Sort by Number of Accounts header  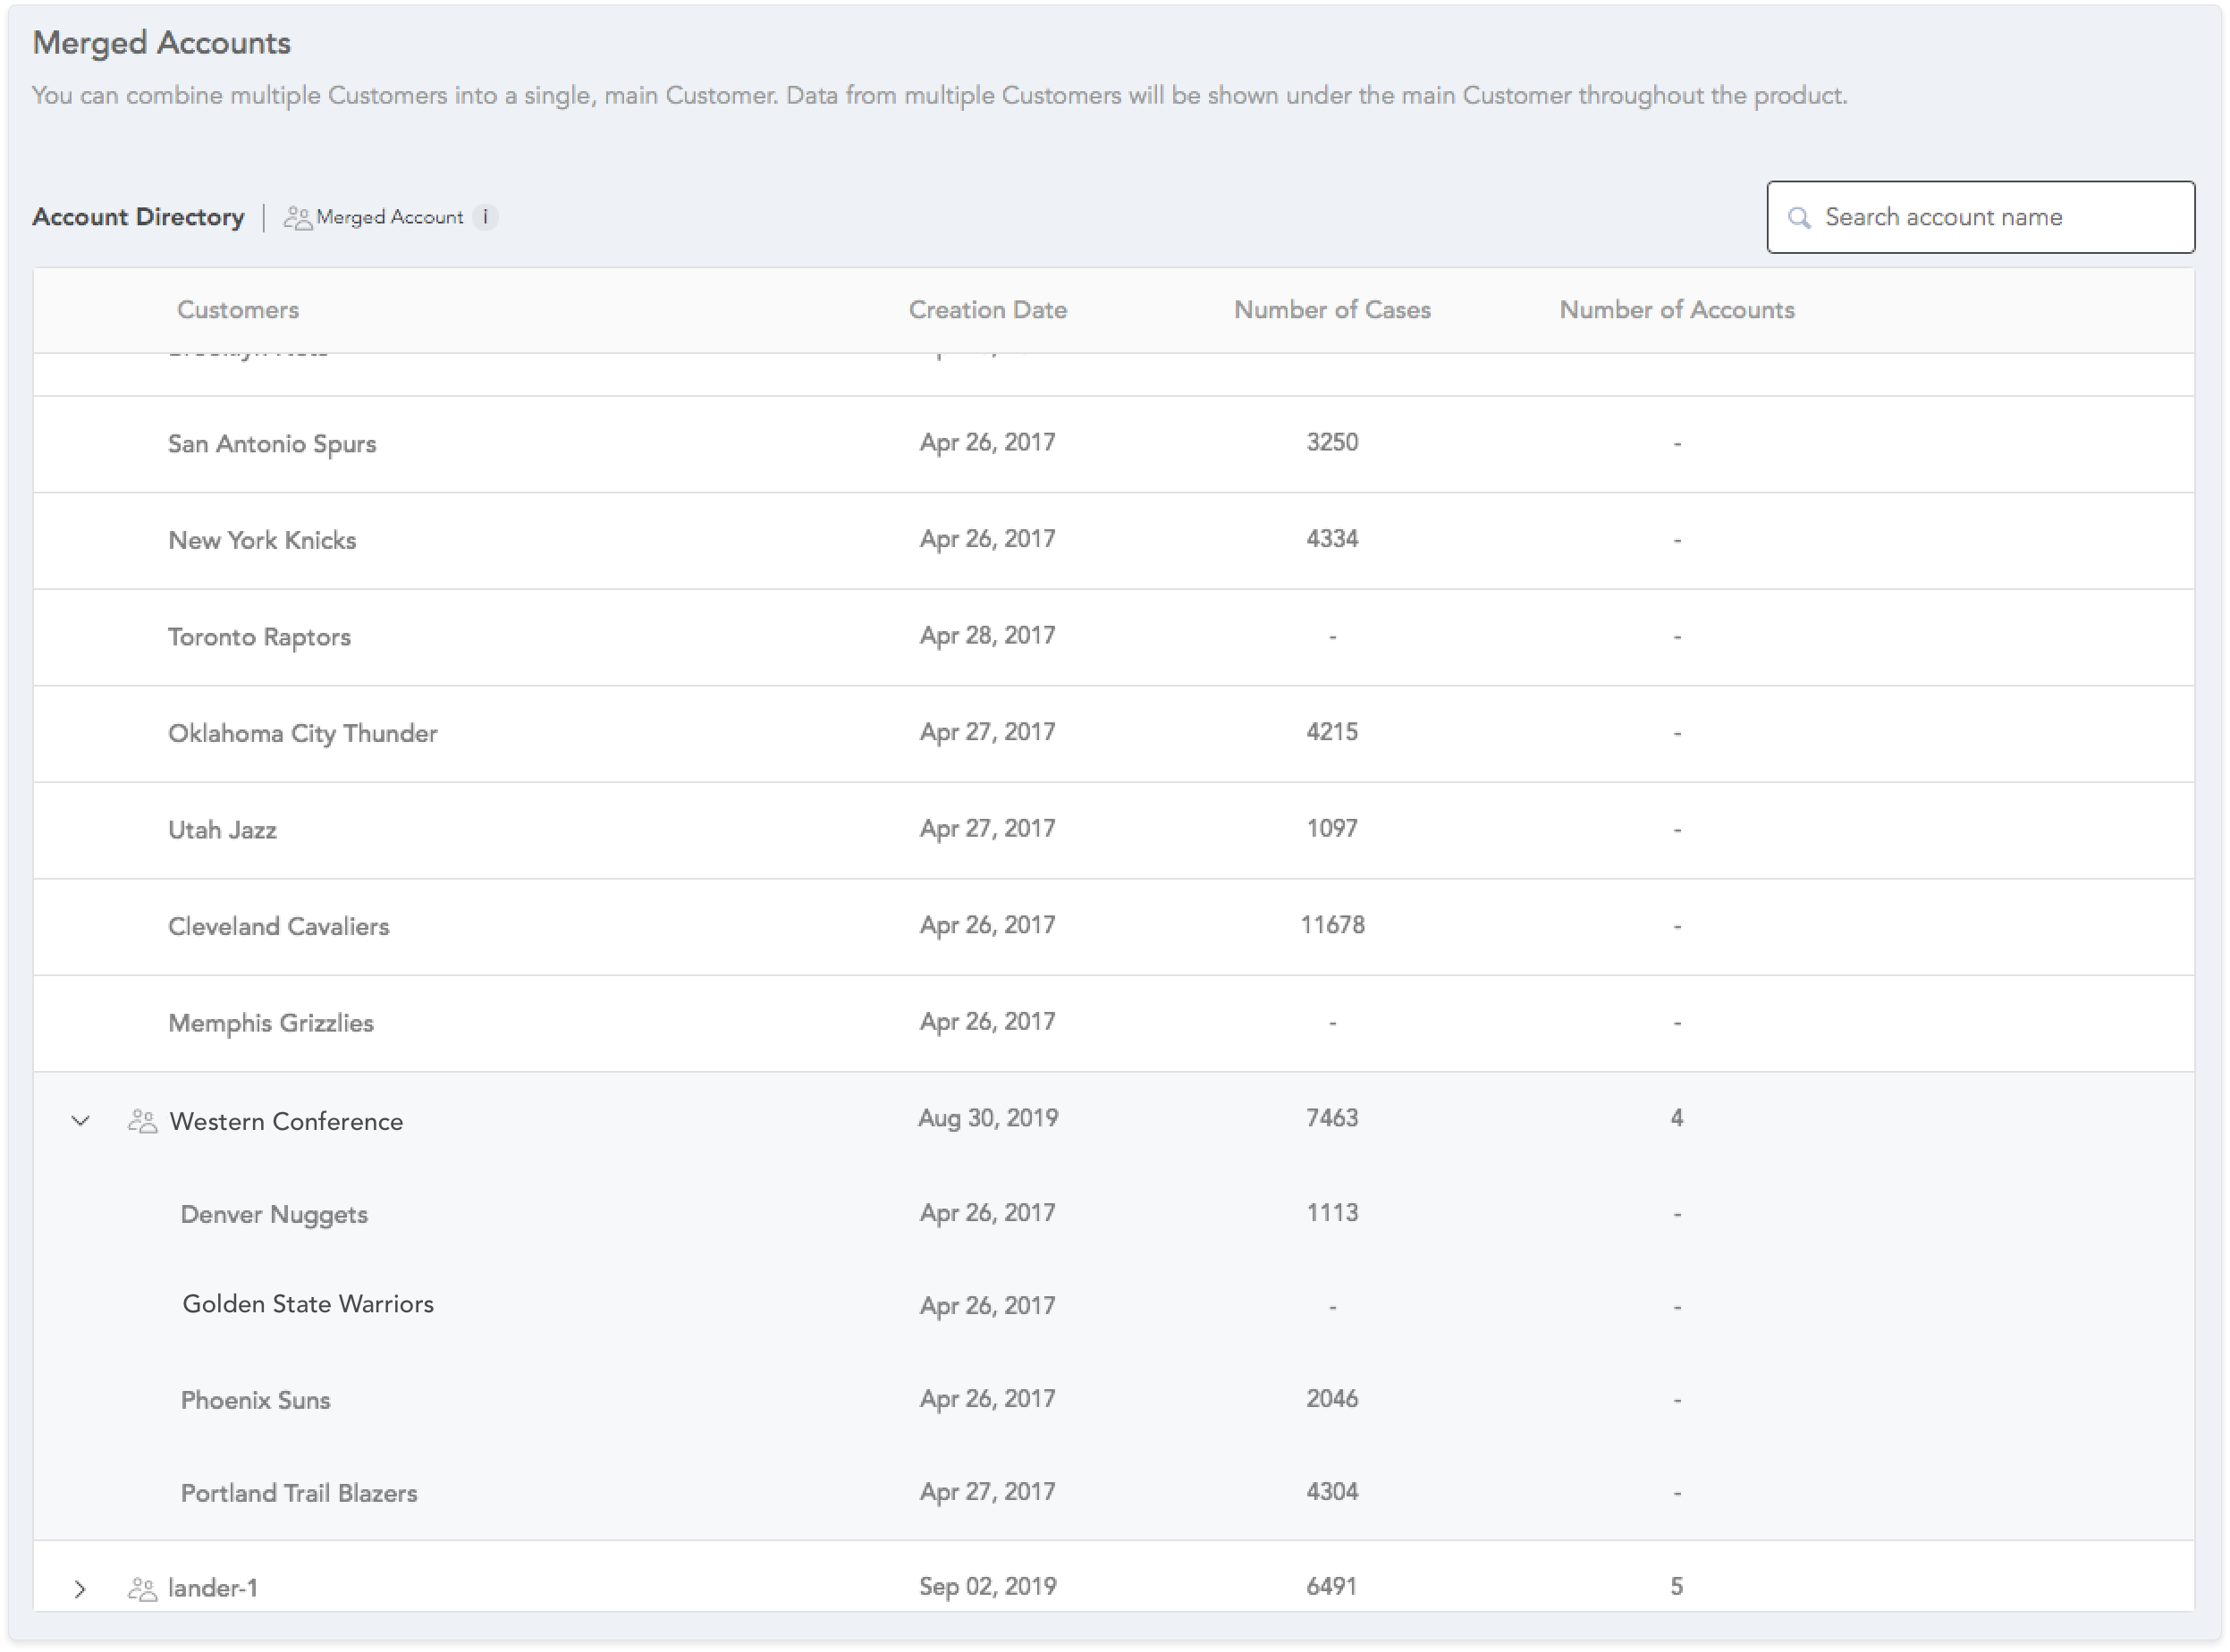tap(1677, 310)
